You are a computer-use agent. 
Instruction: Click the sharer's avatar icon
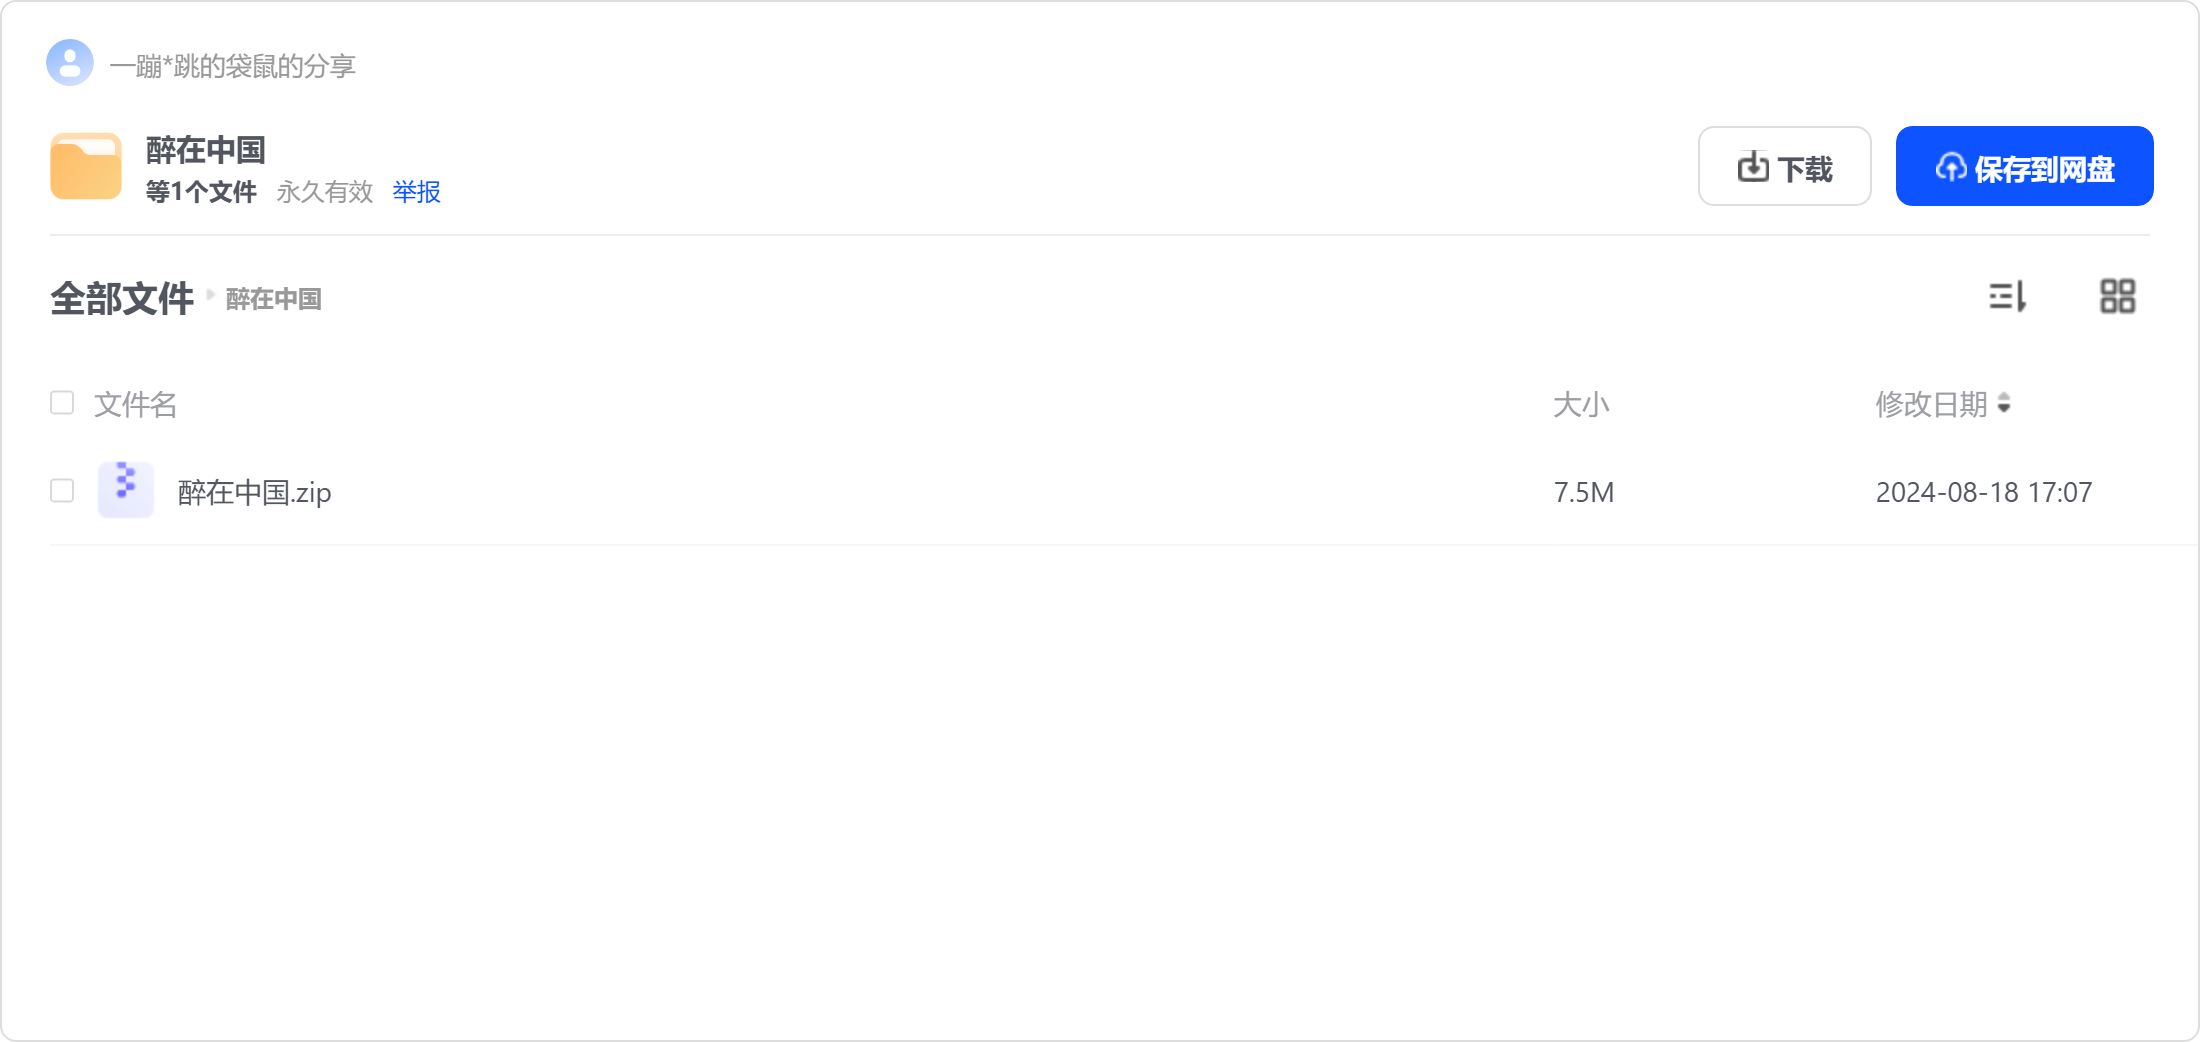pyautogui.click(x=70, y=63)
